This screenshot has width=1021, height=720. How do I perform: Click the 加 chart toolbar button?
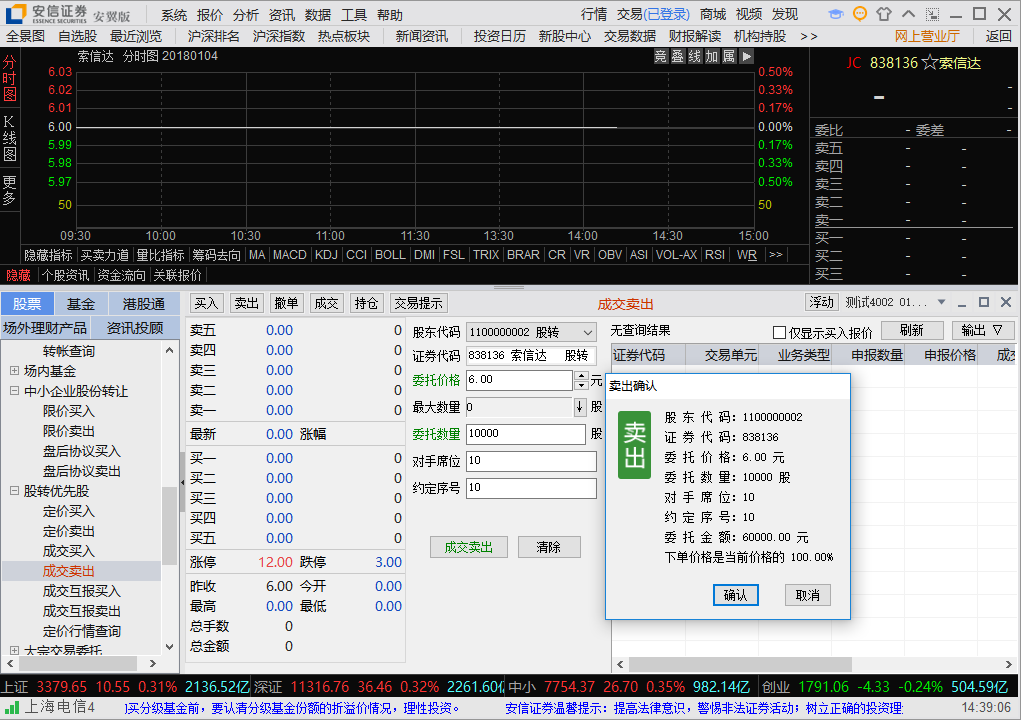click(712, 57)
